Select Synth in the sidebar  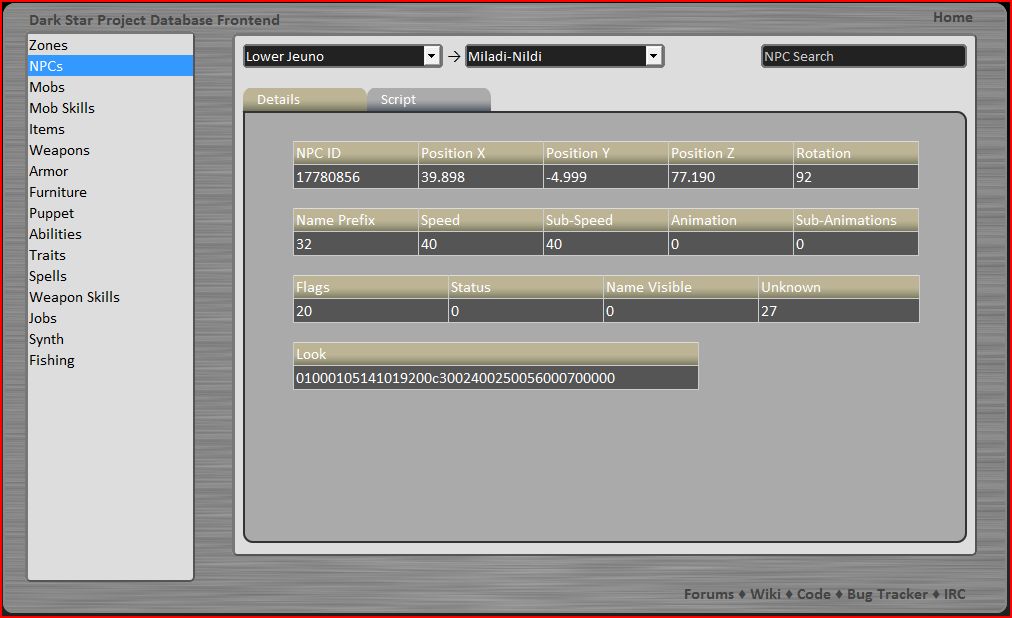[47, 339]
